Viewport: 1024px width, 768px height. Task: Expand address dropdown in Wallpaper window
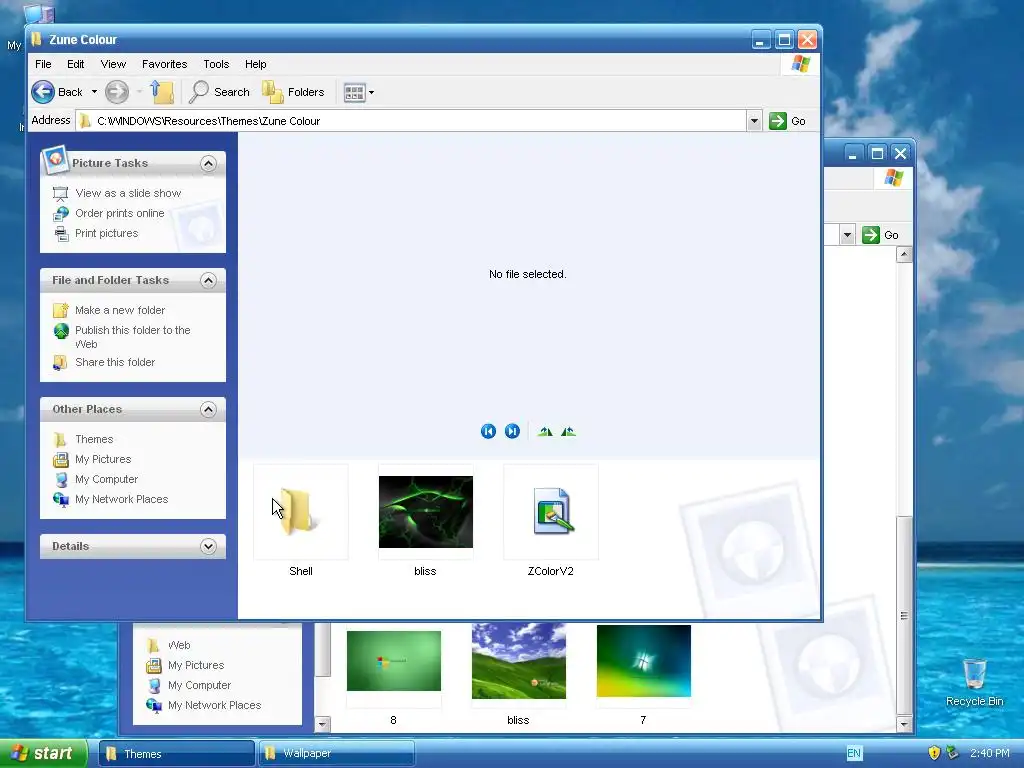[847, 235]
